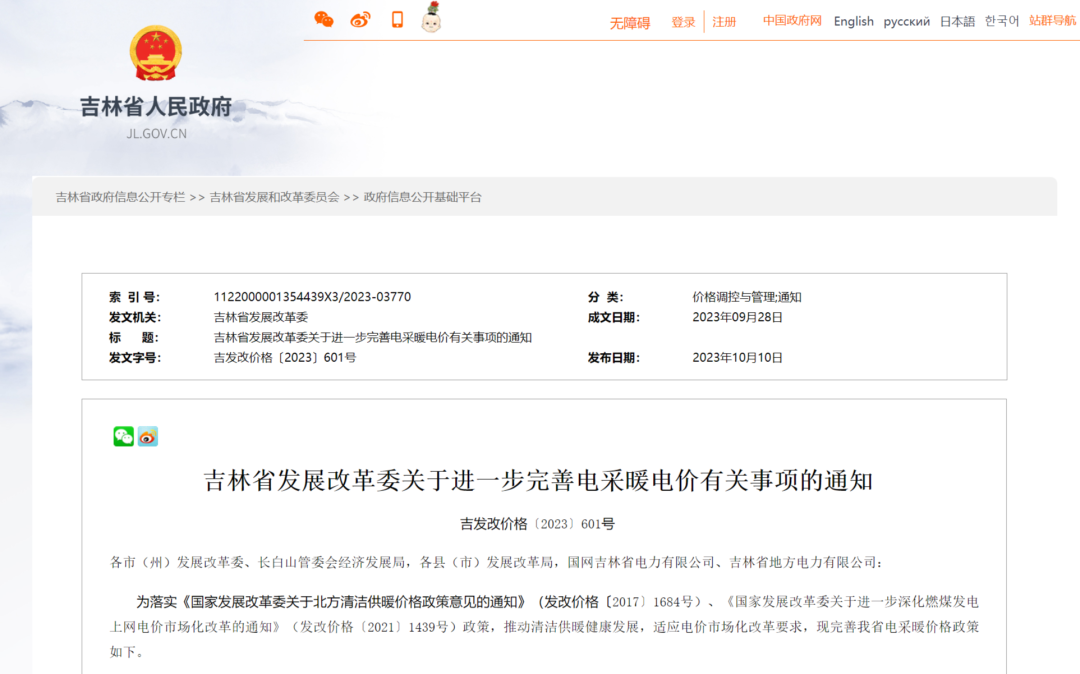Select the 日本語 language option
This screenshot has width=1080, height=674.
tap(957, 21)
